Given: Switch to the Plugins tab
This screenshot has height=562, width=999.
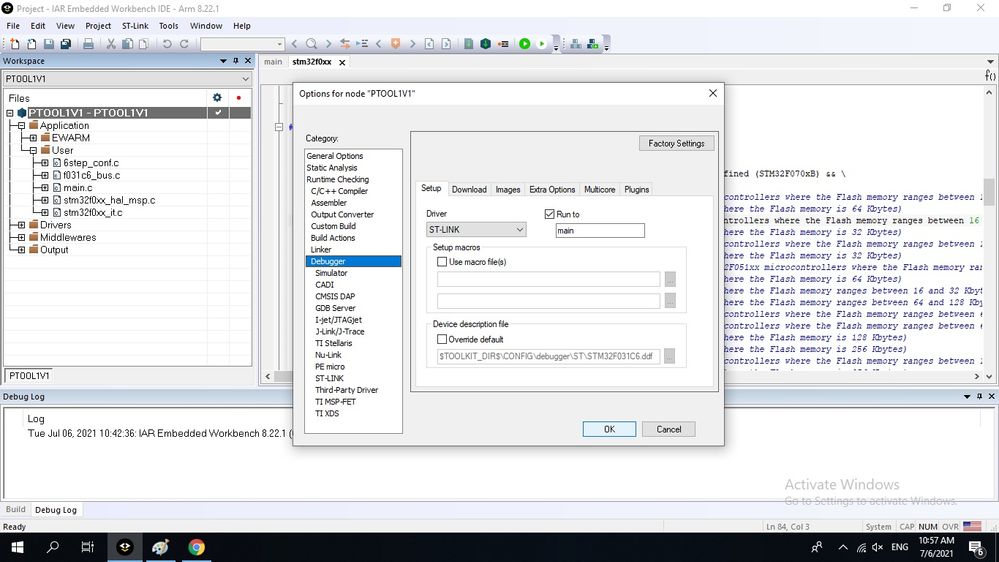Looking at the screenshot, I should (636, 189).
